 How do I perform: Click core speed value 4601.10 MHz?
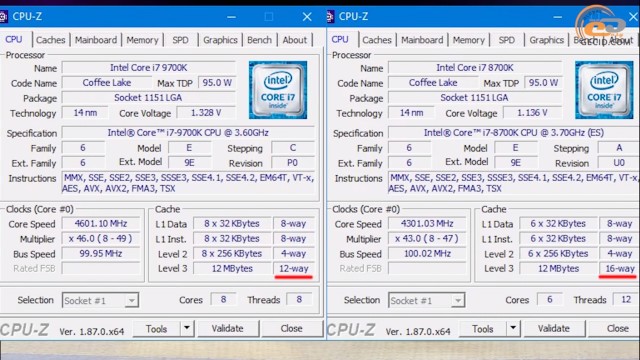(x=101, y=224)
